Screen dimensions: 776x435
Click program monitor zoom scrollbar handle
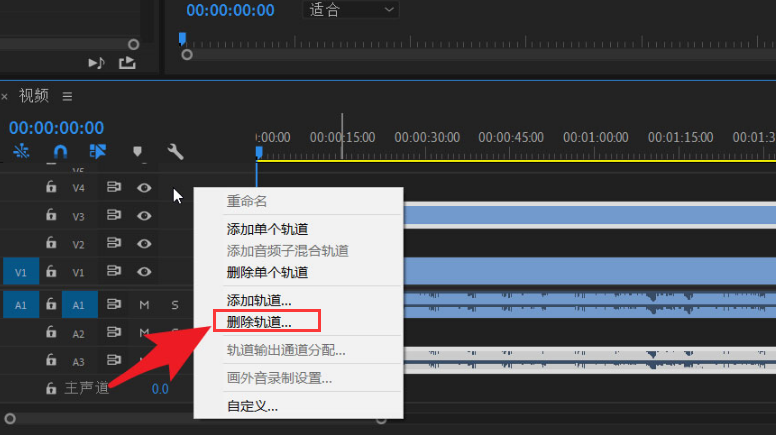pos(187,55)
